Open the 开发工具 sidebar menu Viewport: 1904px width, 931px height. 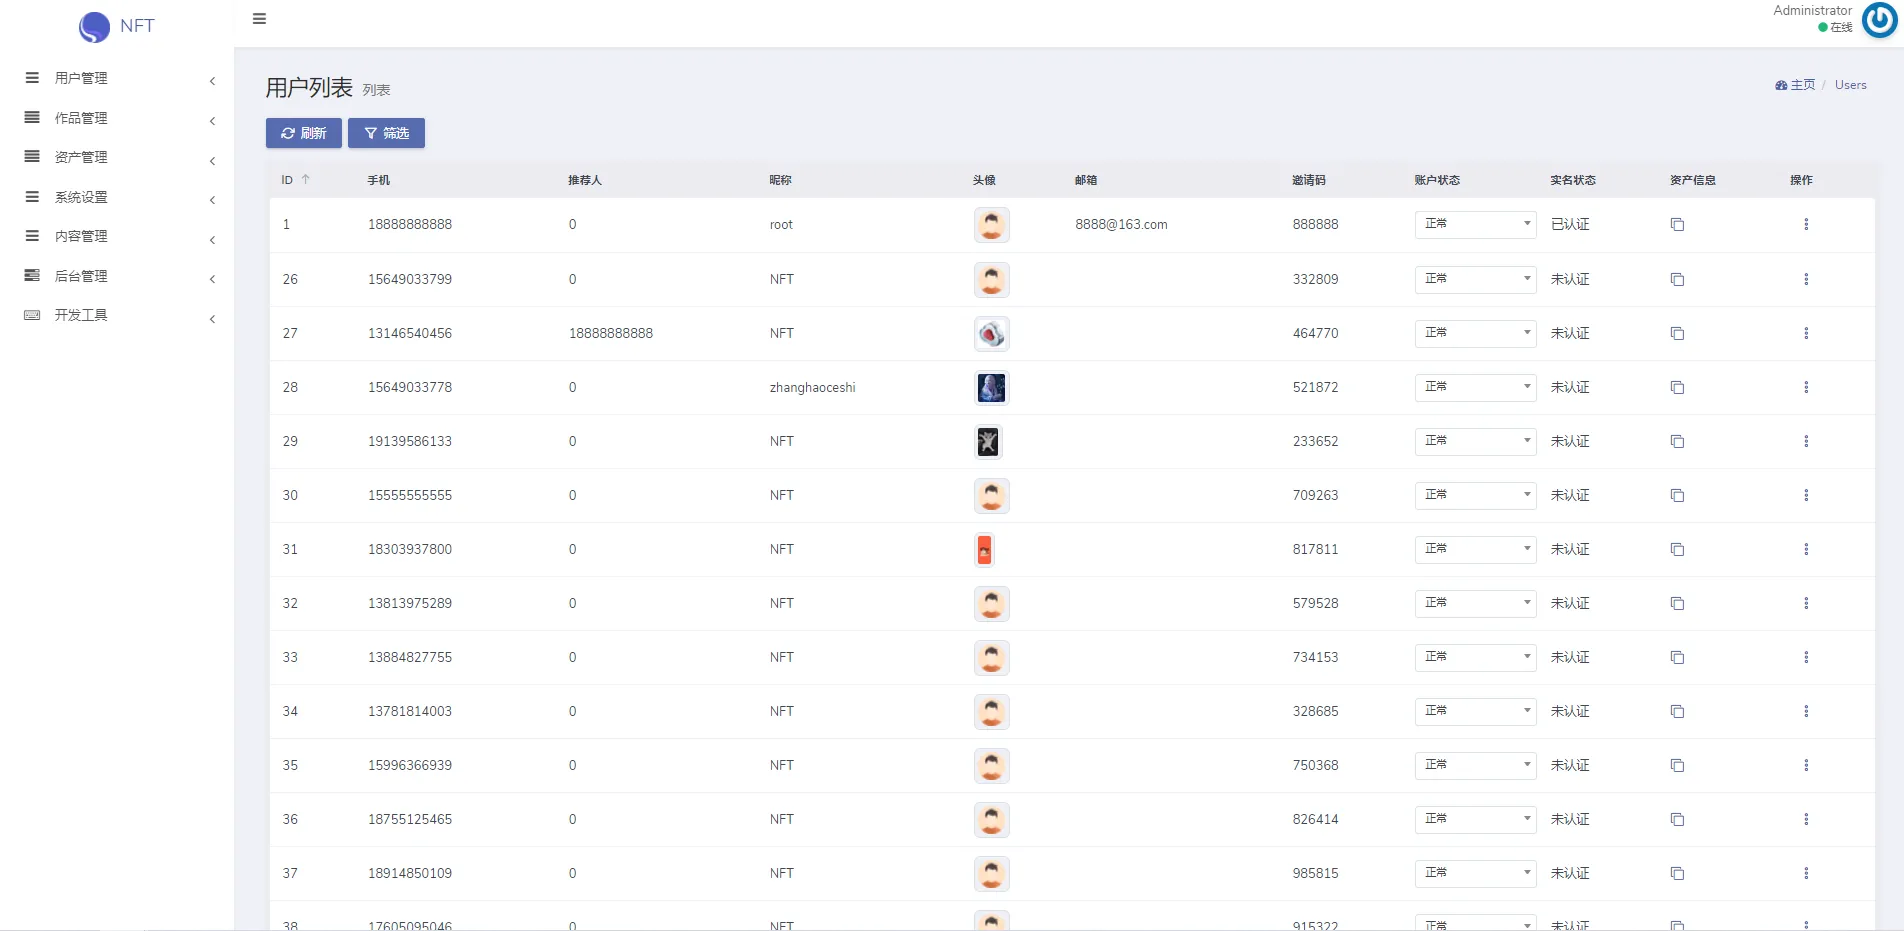pyautogui.click(x=81, y=315)
